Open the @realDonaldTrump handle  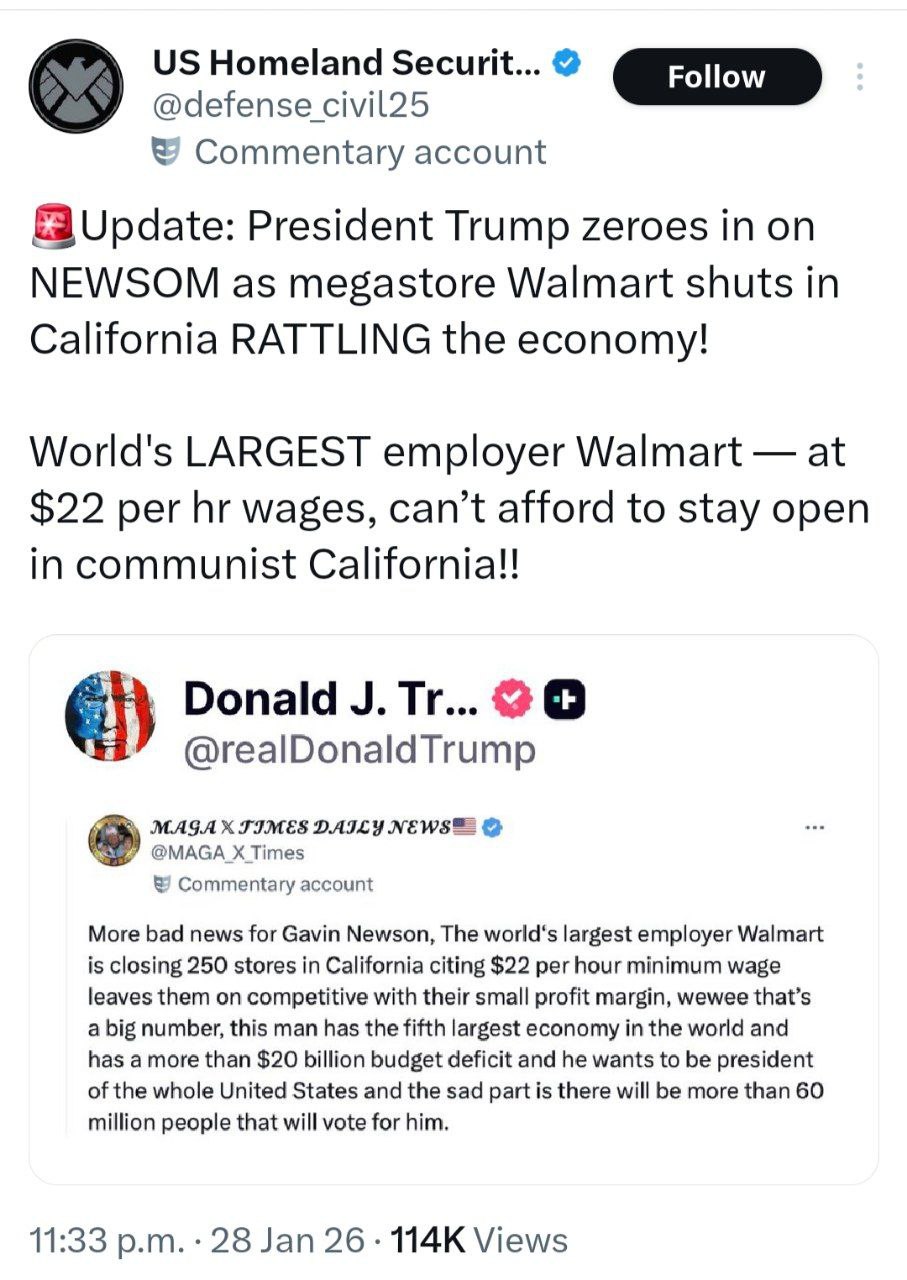tap(359, 749)
